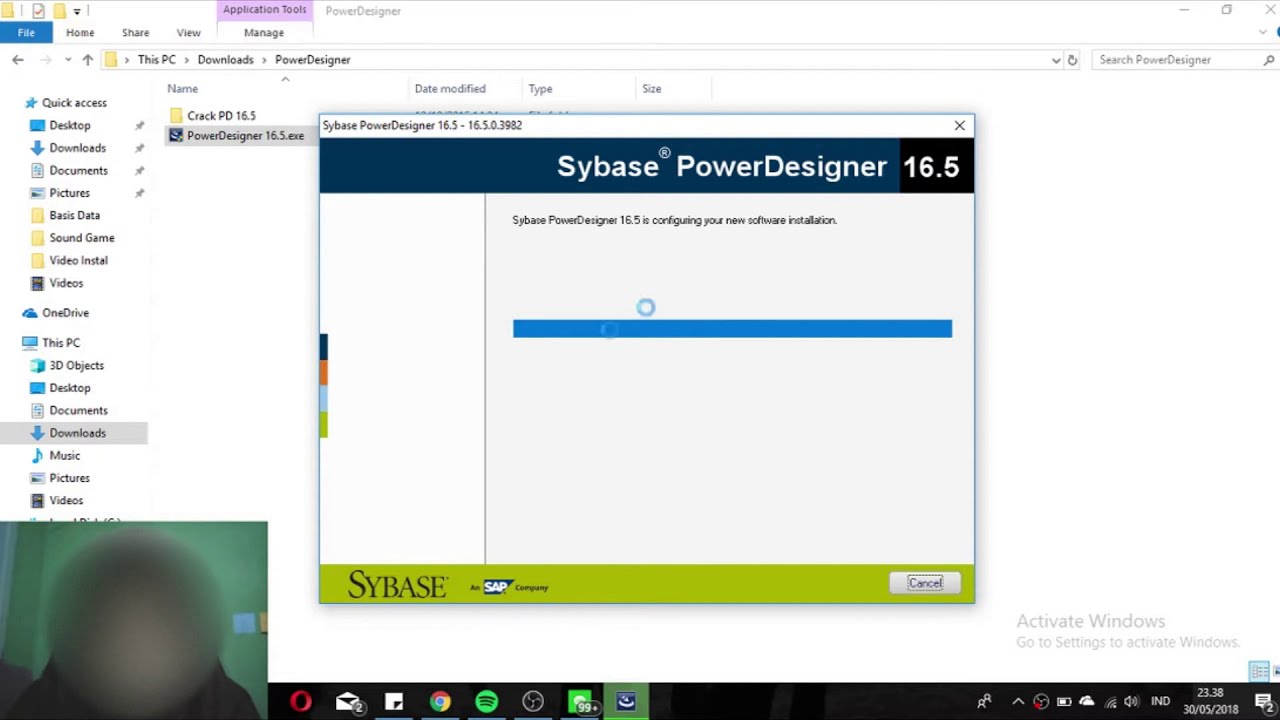Launch Google Chrome from taskbar
Image resolution: width=1280 pixels, height=720 pixels.
point(440,701)
